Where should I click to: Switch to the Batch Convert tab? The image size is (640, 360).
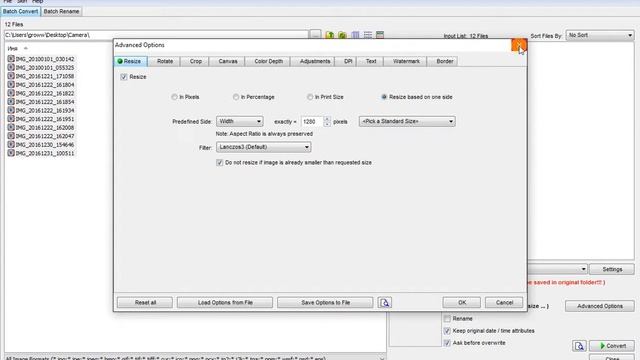click(x=20, y=11)
